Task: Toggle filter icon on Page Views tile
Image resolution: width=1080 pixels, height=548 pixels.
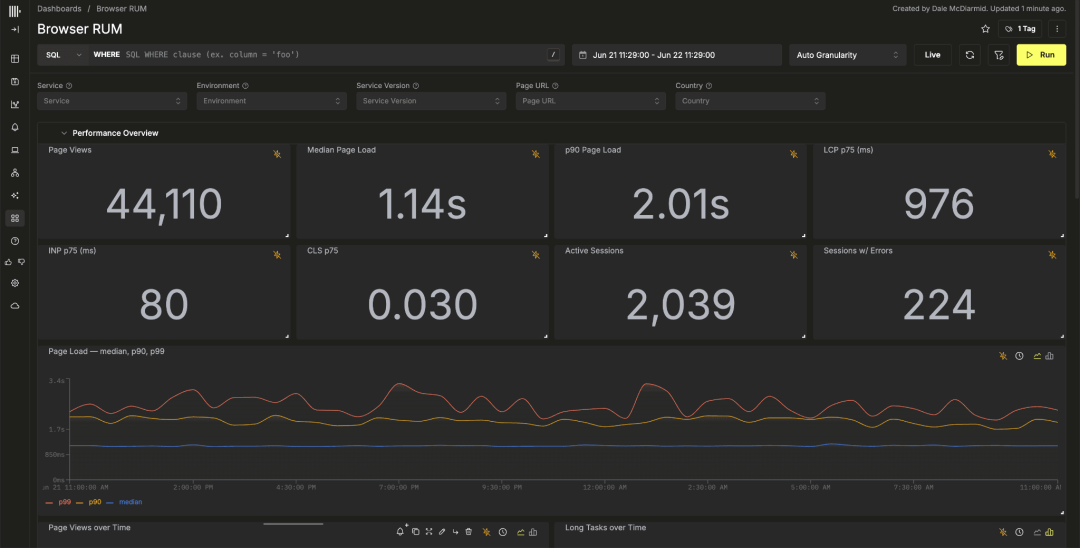Action: 277,154
